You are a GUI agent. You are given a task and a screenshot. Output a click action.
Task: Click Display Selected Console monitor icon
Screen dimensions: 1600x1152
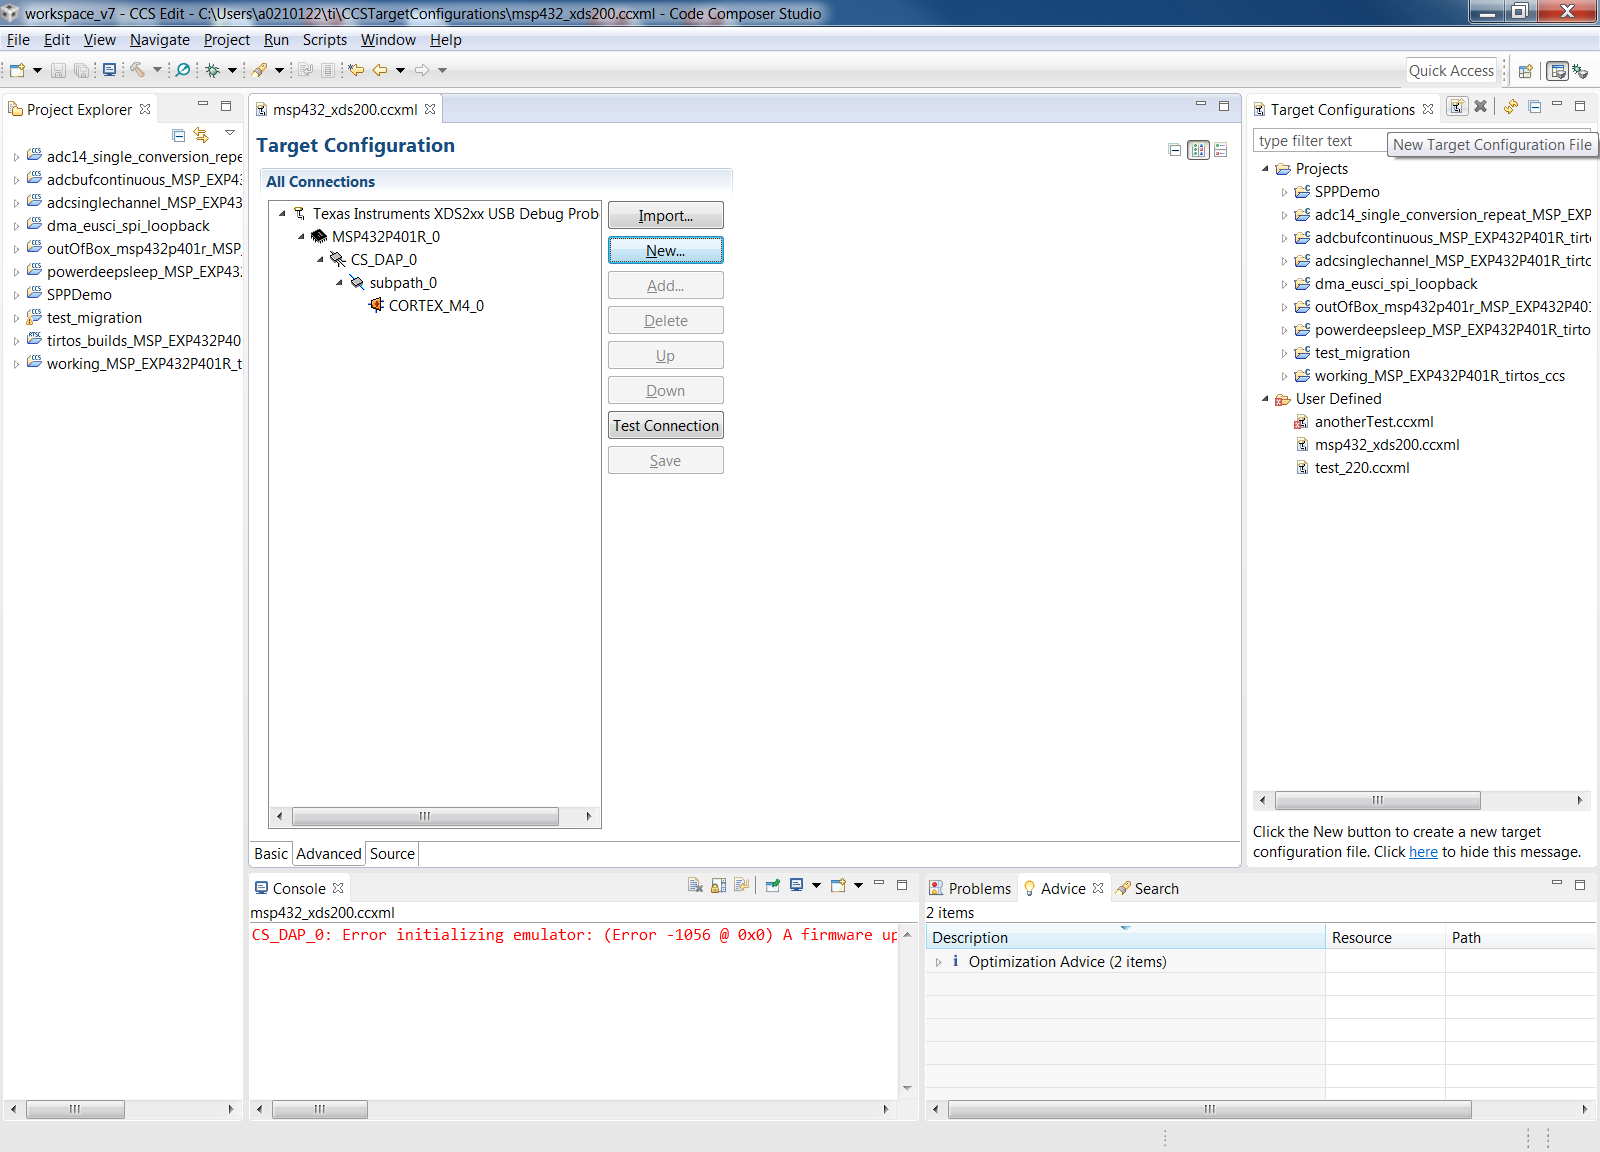click(797, 885)
